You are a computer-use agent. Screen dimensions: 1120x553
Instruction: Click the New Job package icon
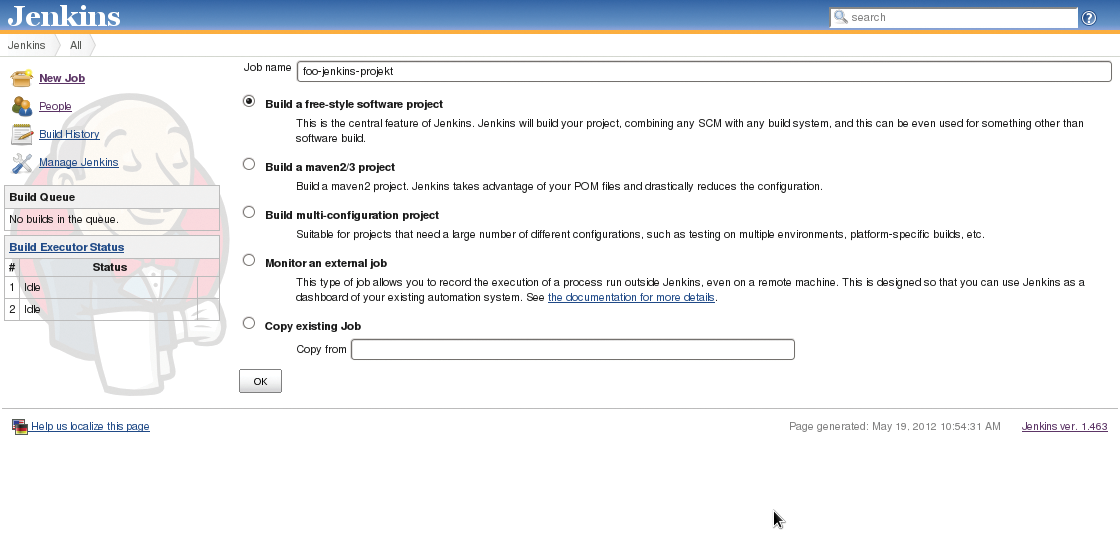(x=21, y=78)
